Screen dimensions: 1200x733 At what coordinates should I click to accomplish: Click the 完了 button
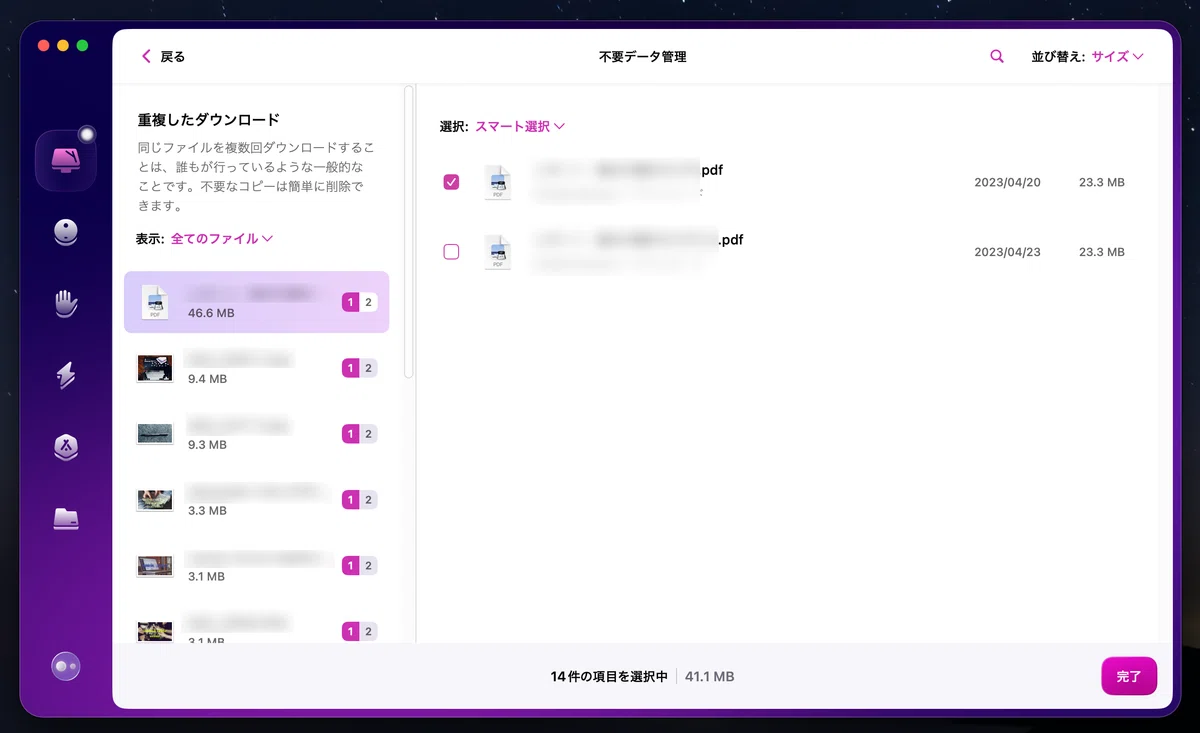coord(1129,677)
